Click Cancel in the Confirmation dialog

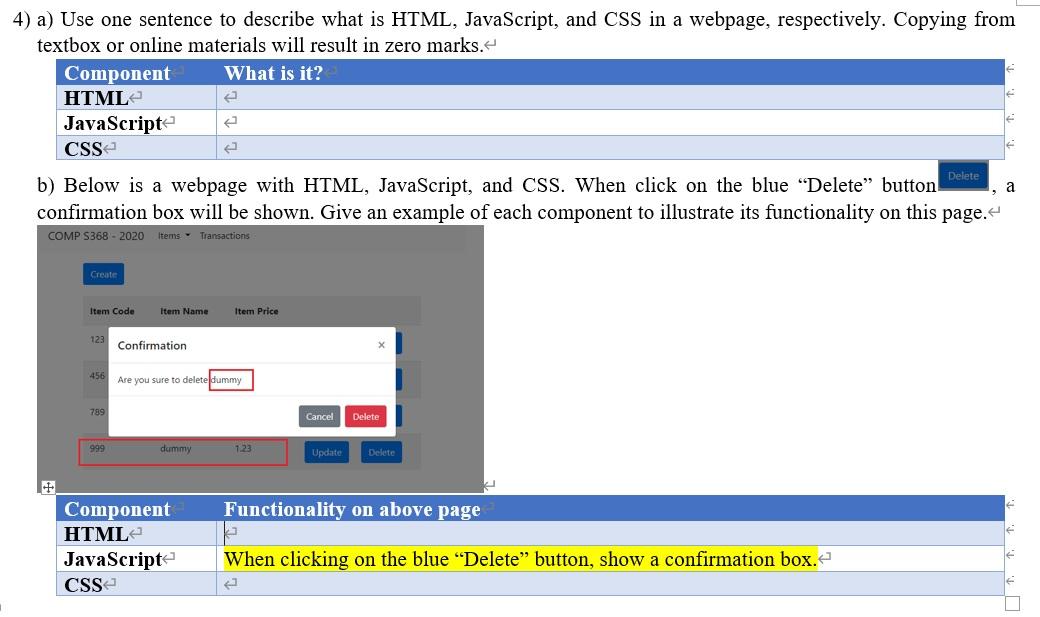pyautogui.click(x=319, y=416)
